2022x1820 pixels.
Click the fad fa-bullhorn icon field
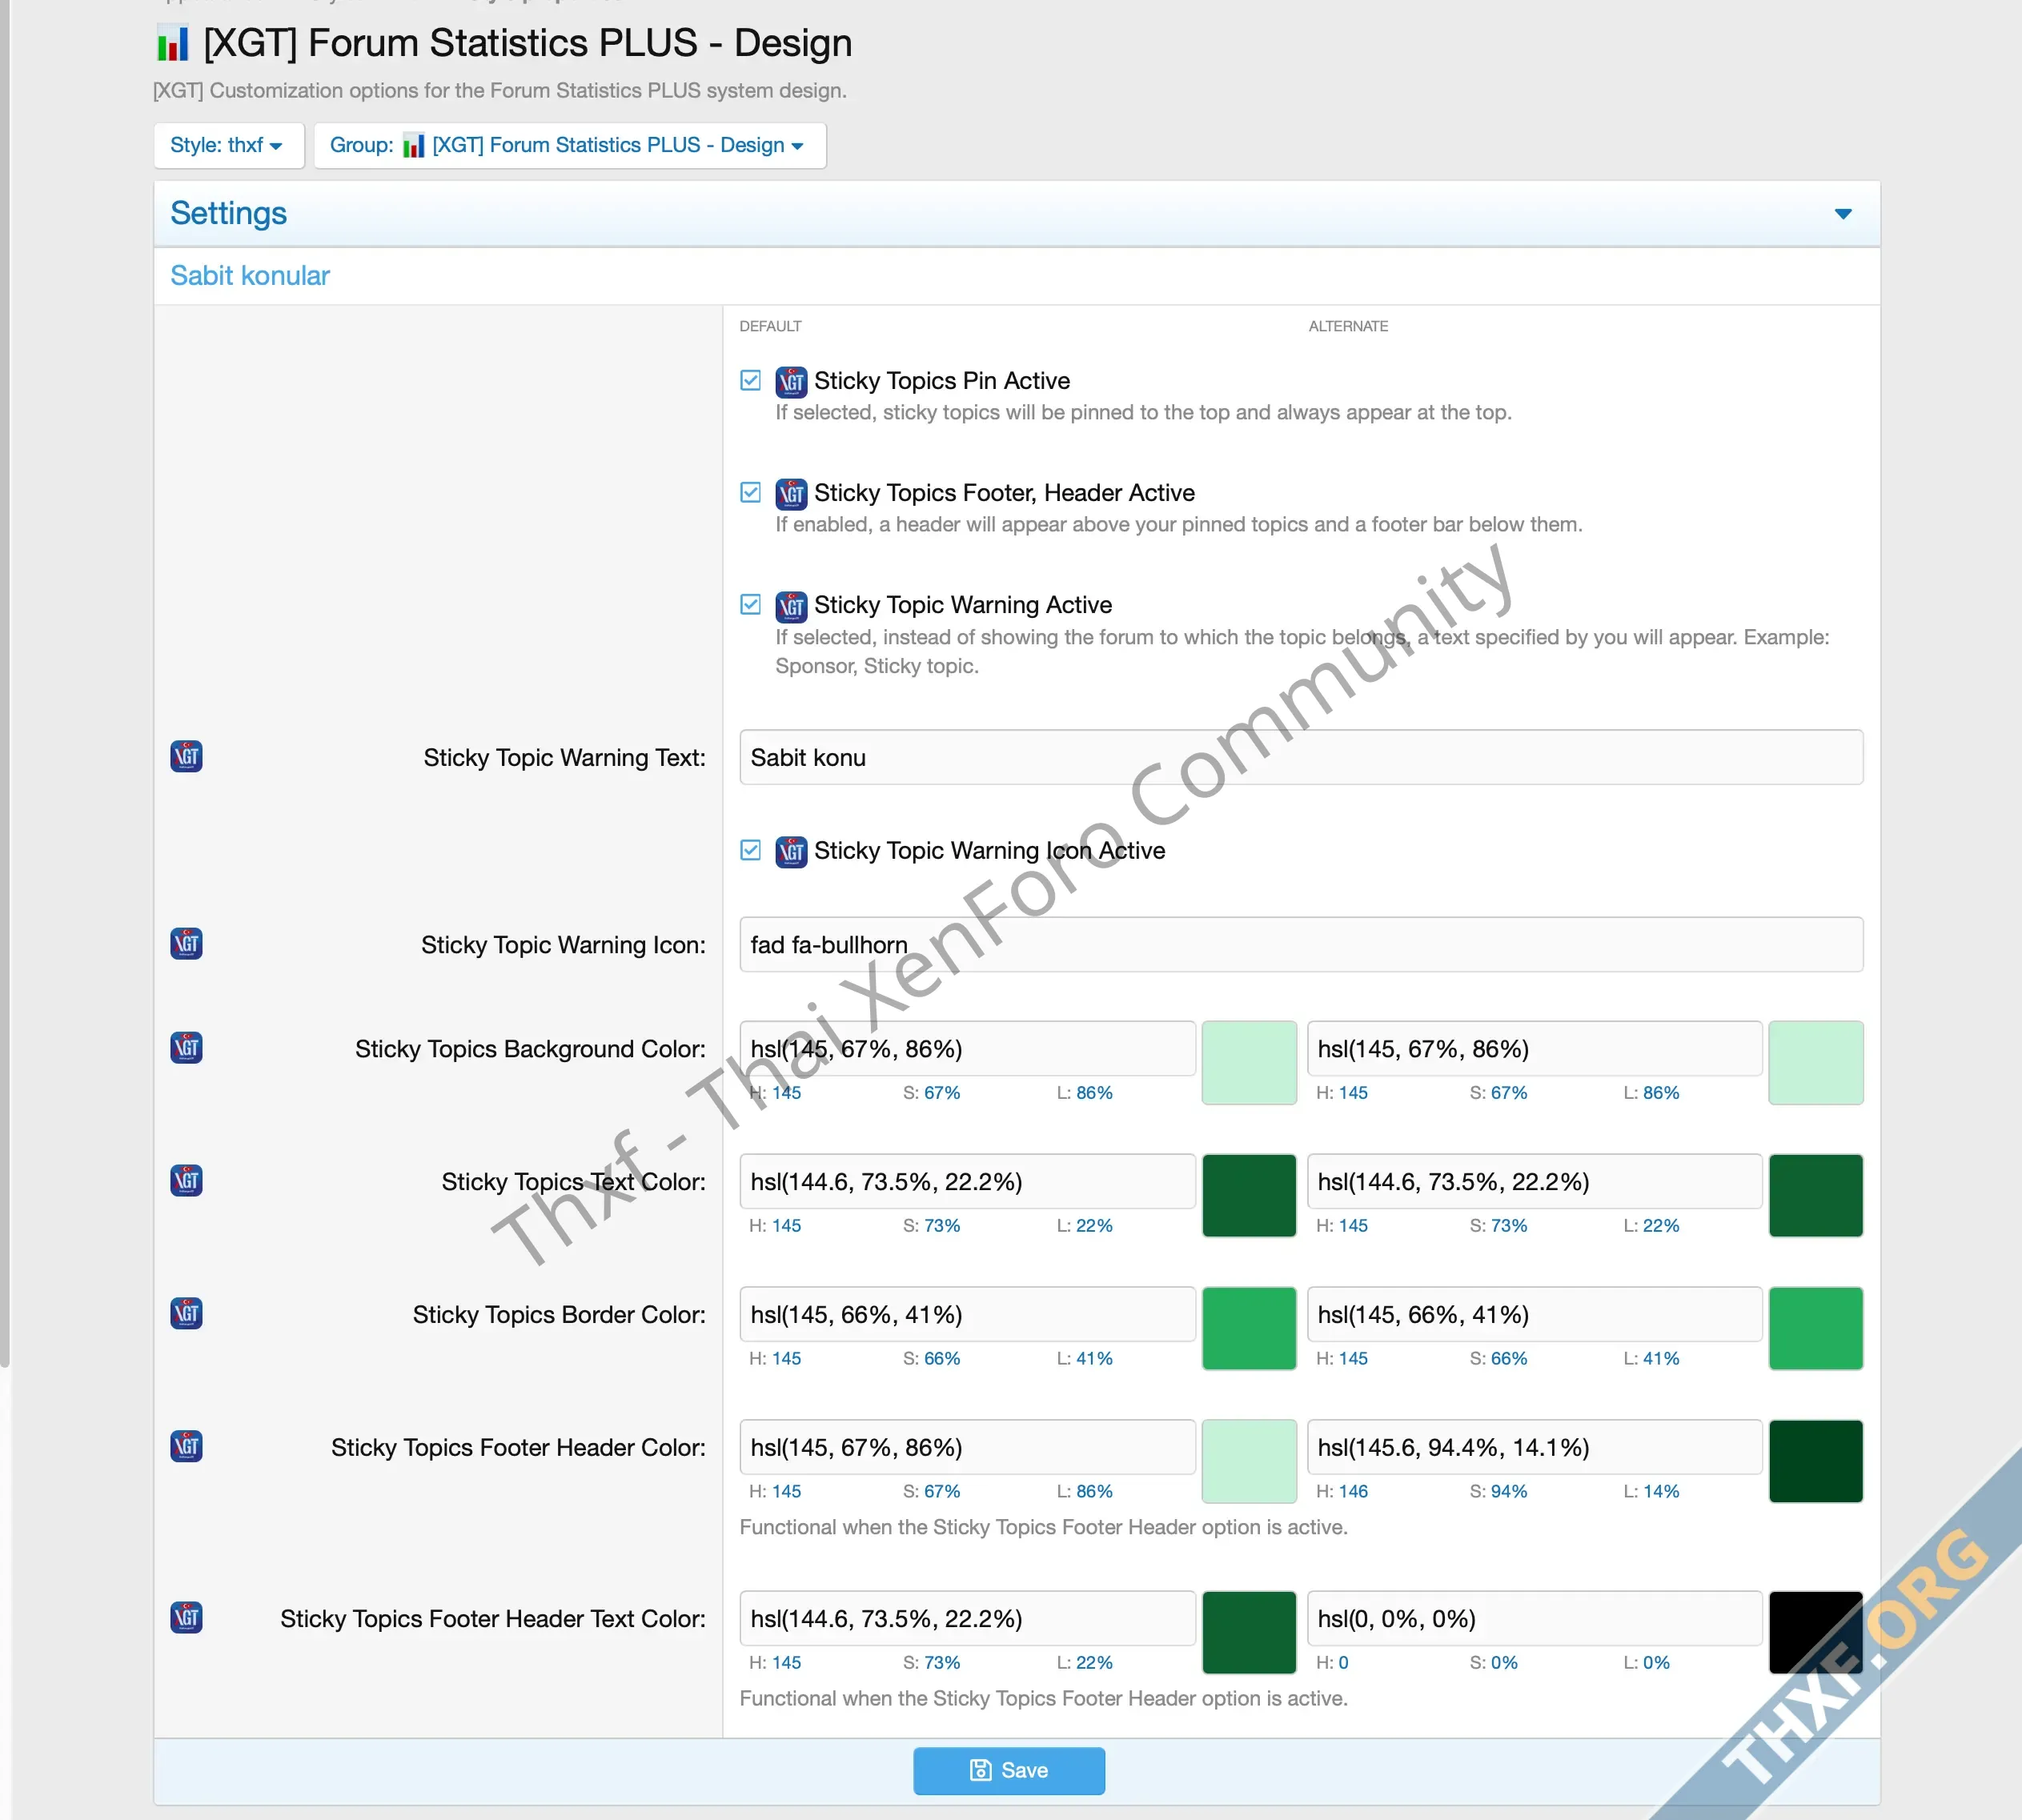(x=1300, y=944)
